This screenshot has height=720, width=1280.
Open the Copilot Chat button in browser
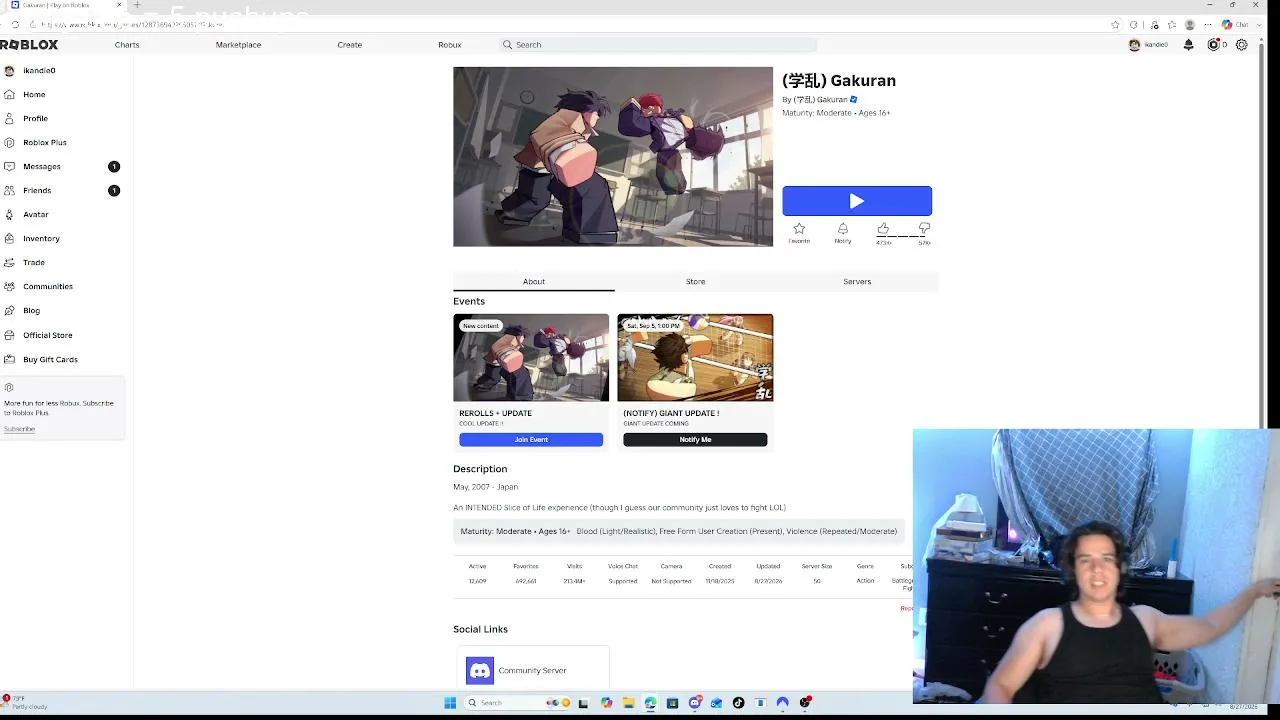1235,24
